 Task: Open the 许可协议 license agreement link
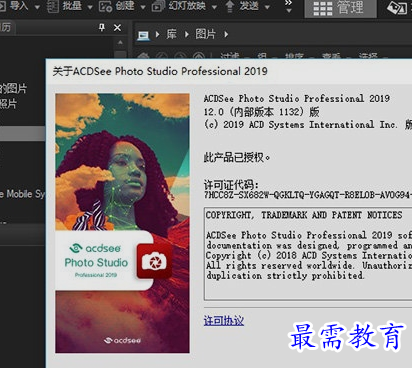point(224,321)
